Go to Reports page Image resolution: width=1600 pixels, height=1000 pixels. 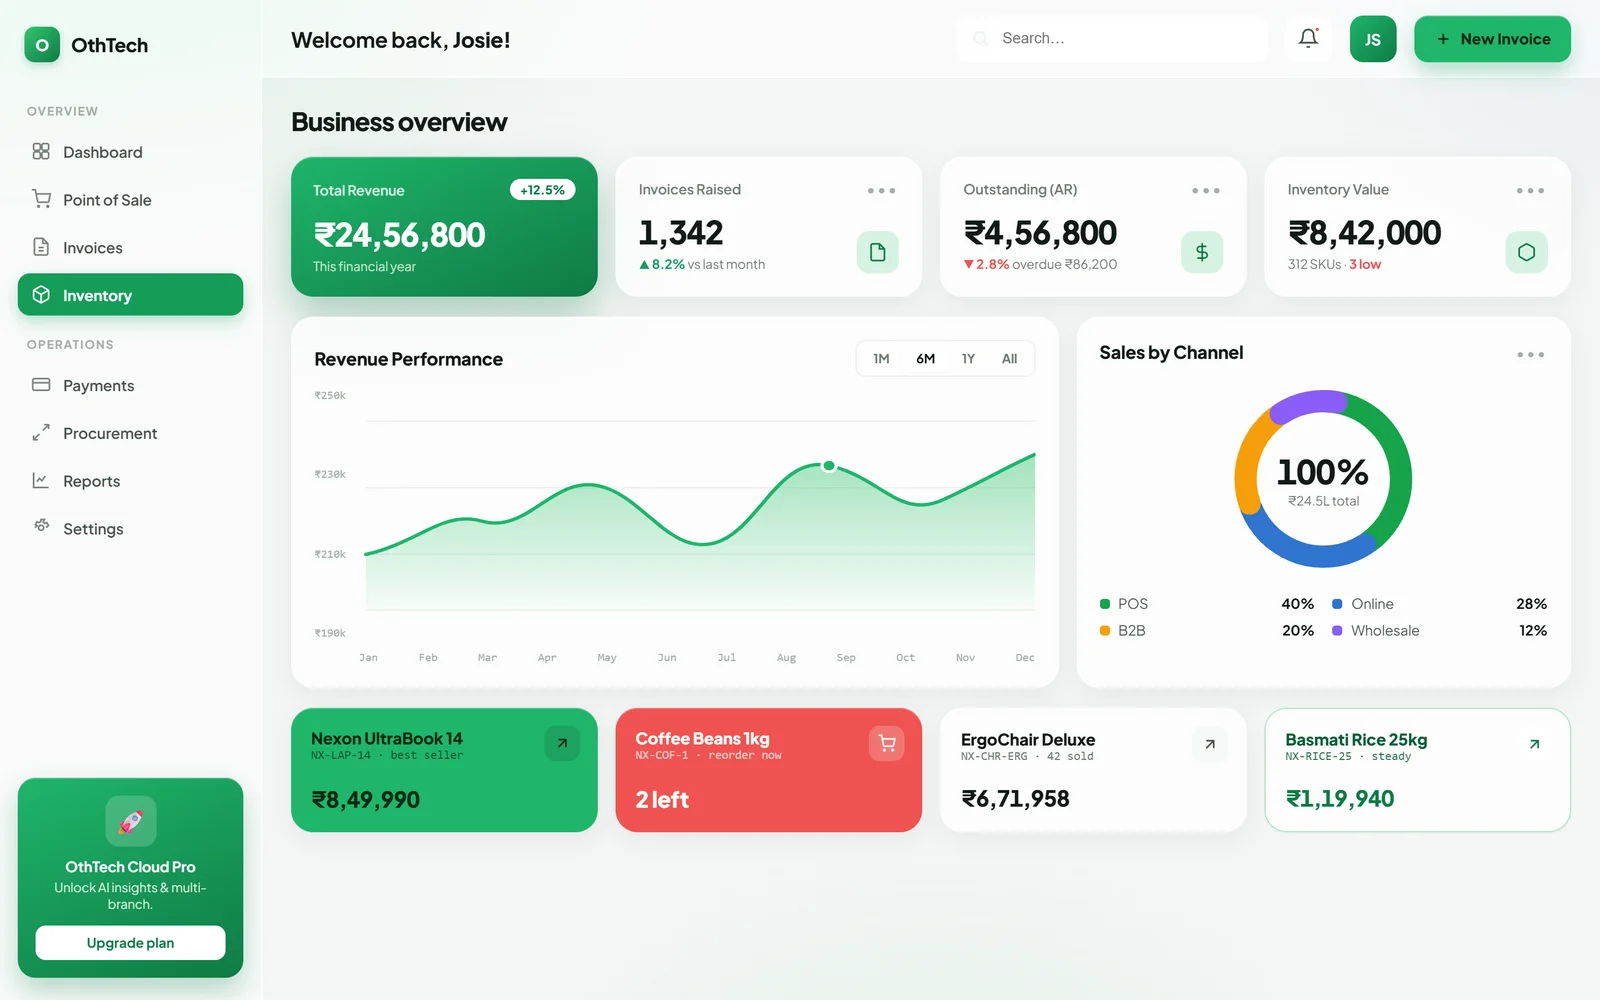pyautogui.click(x=131, y=481)
